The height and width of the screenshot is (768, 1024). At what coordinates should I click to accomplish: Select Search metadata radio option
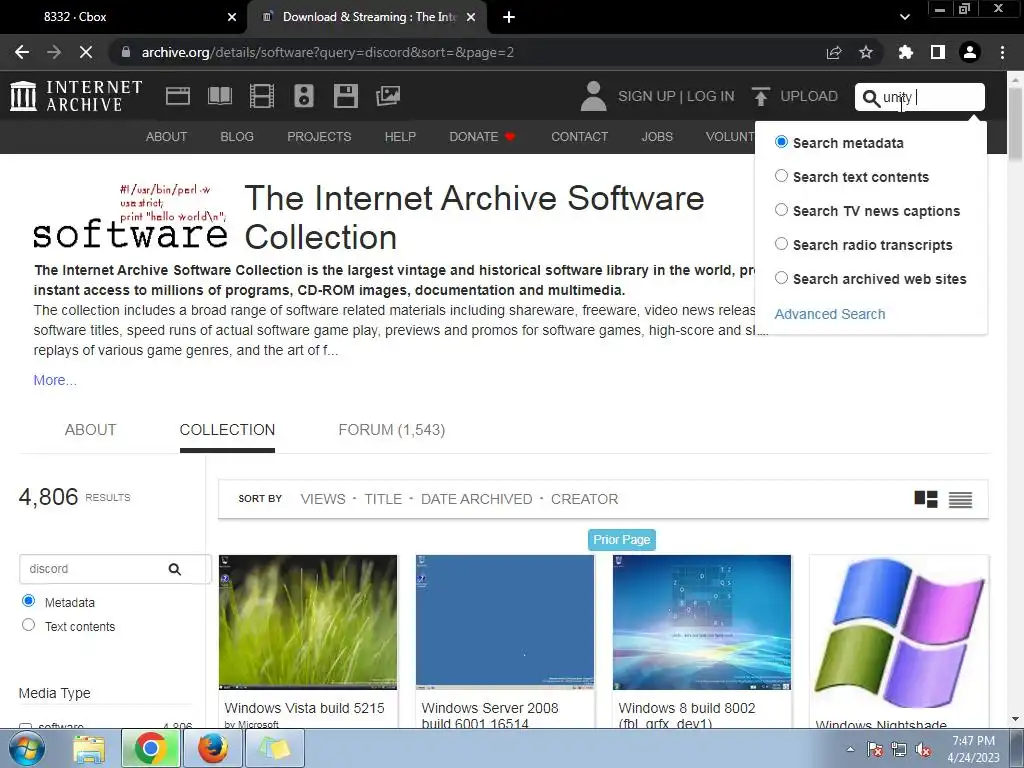tap(781, 142)
